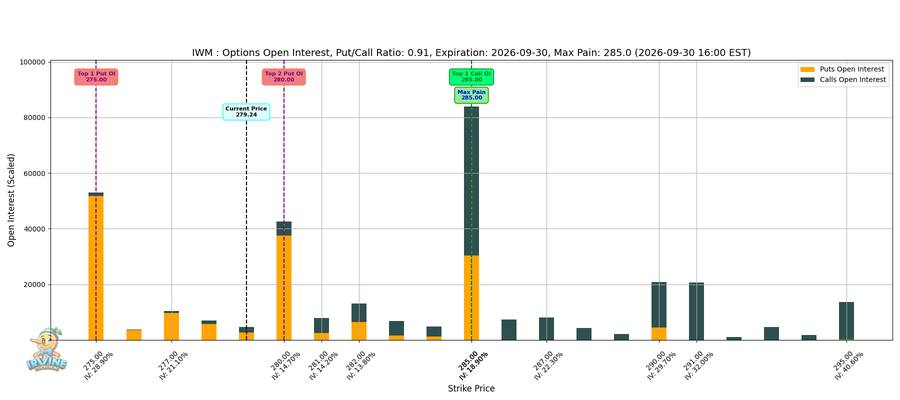Click the dark Calls Open Interest legend swatch

click(x=806, y=80)
